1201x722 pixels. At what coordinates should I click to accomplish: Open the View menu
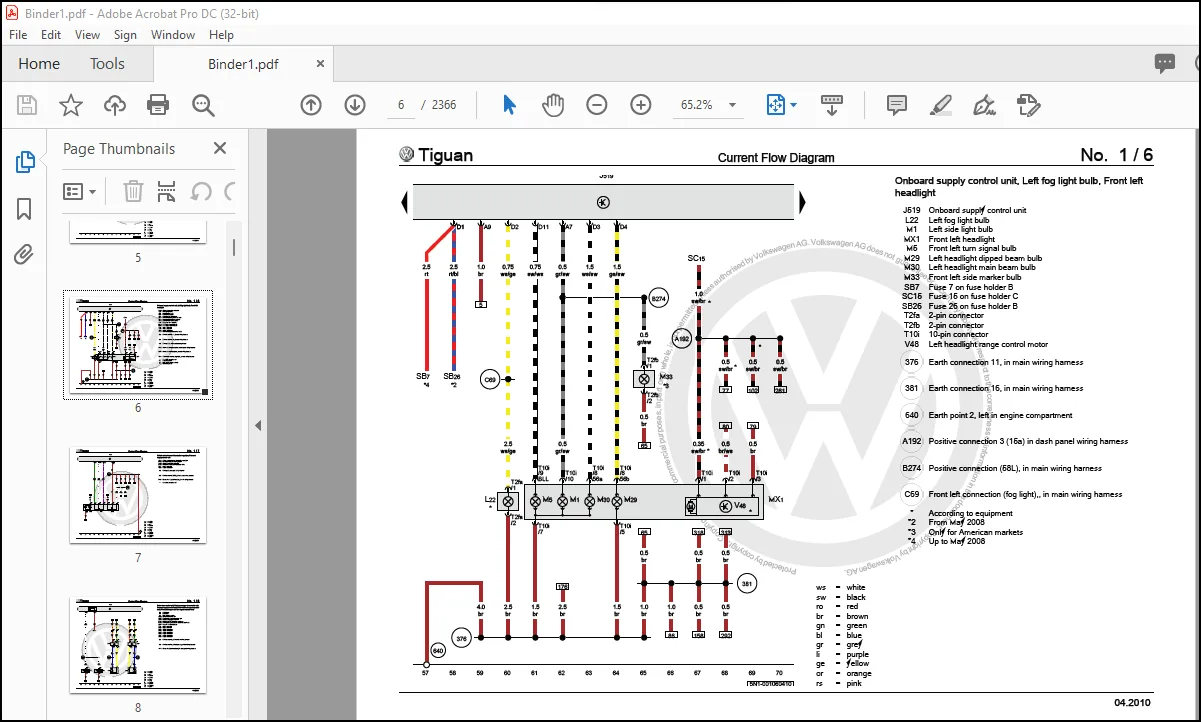point(88,34)
